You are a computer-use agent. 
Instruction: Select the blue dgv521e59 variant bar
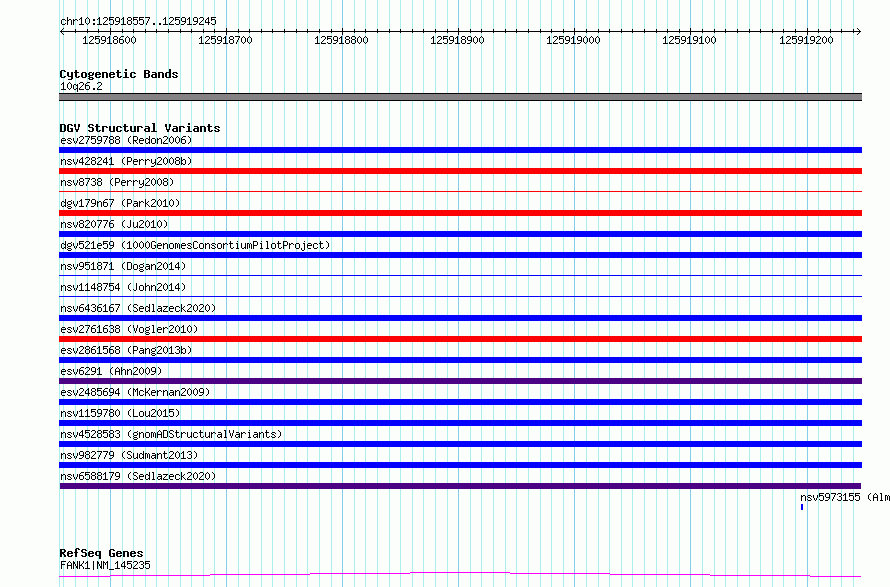click(460, 255)
